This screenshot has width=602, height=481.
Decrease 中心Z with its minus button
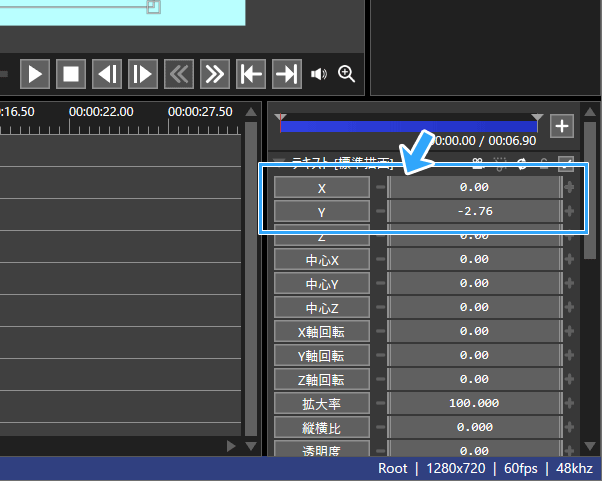(x=380, y=307)
